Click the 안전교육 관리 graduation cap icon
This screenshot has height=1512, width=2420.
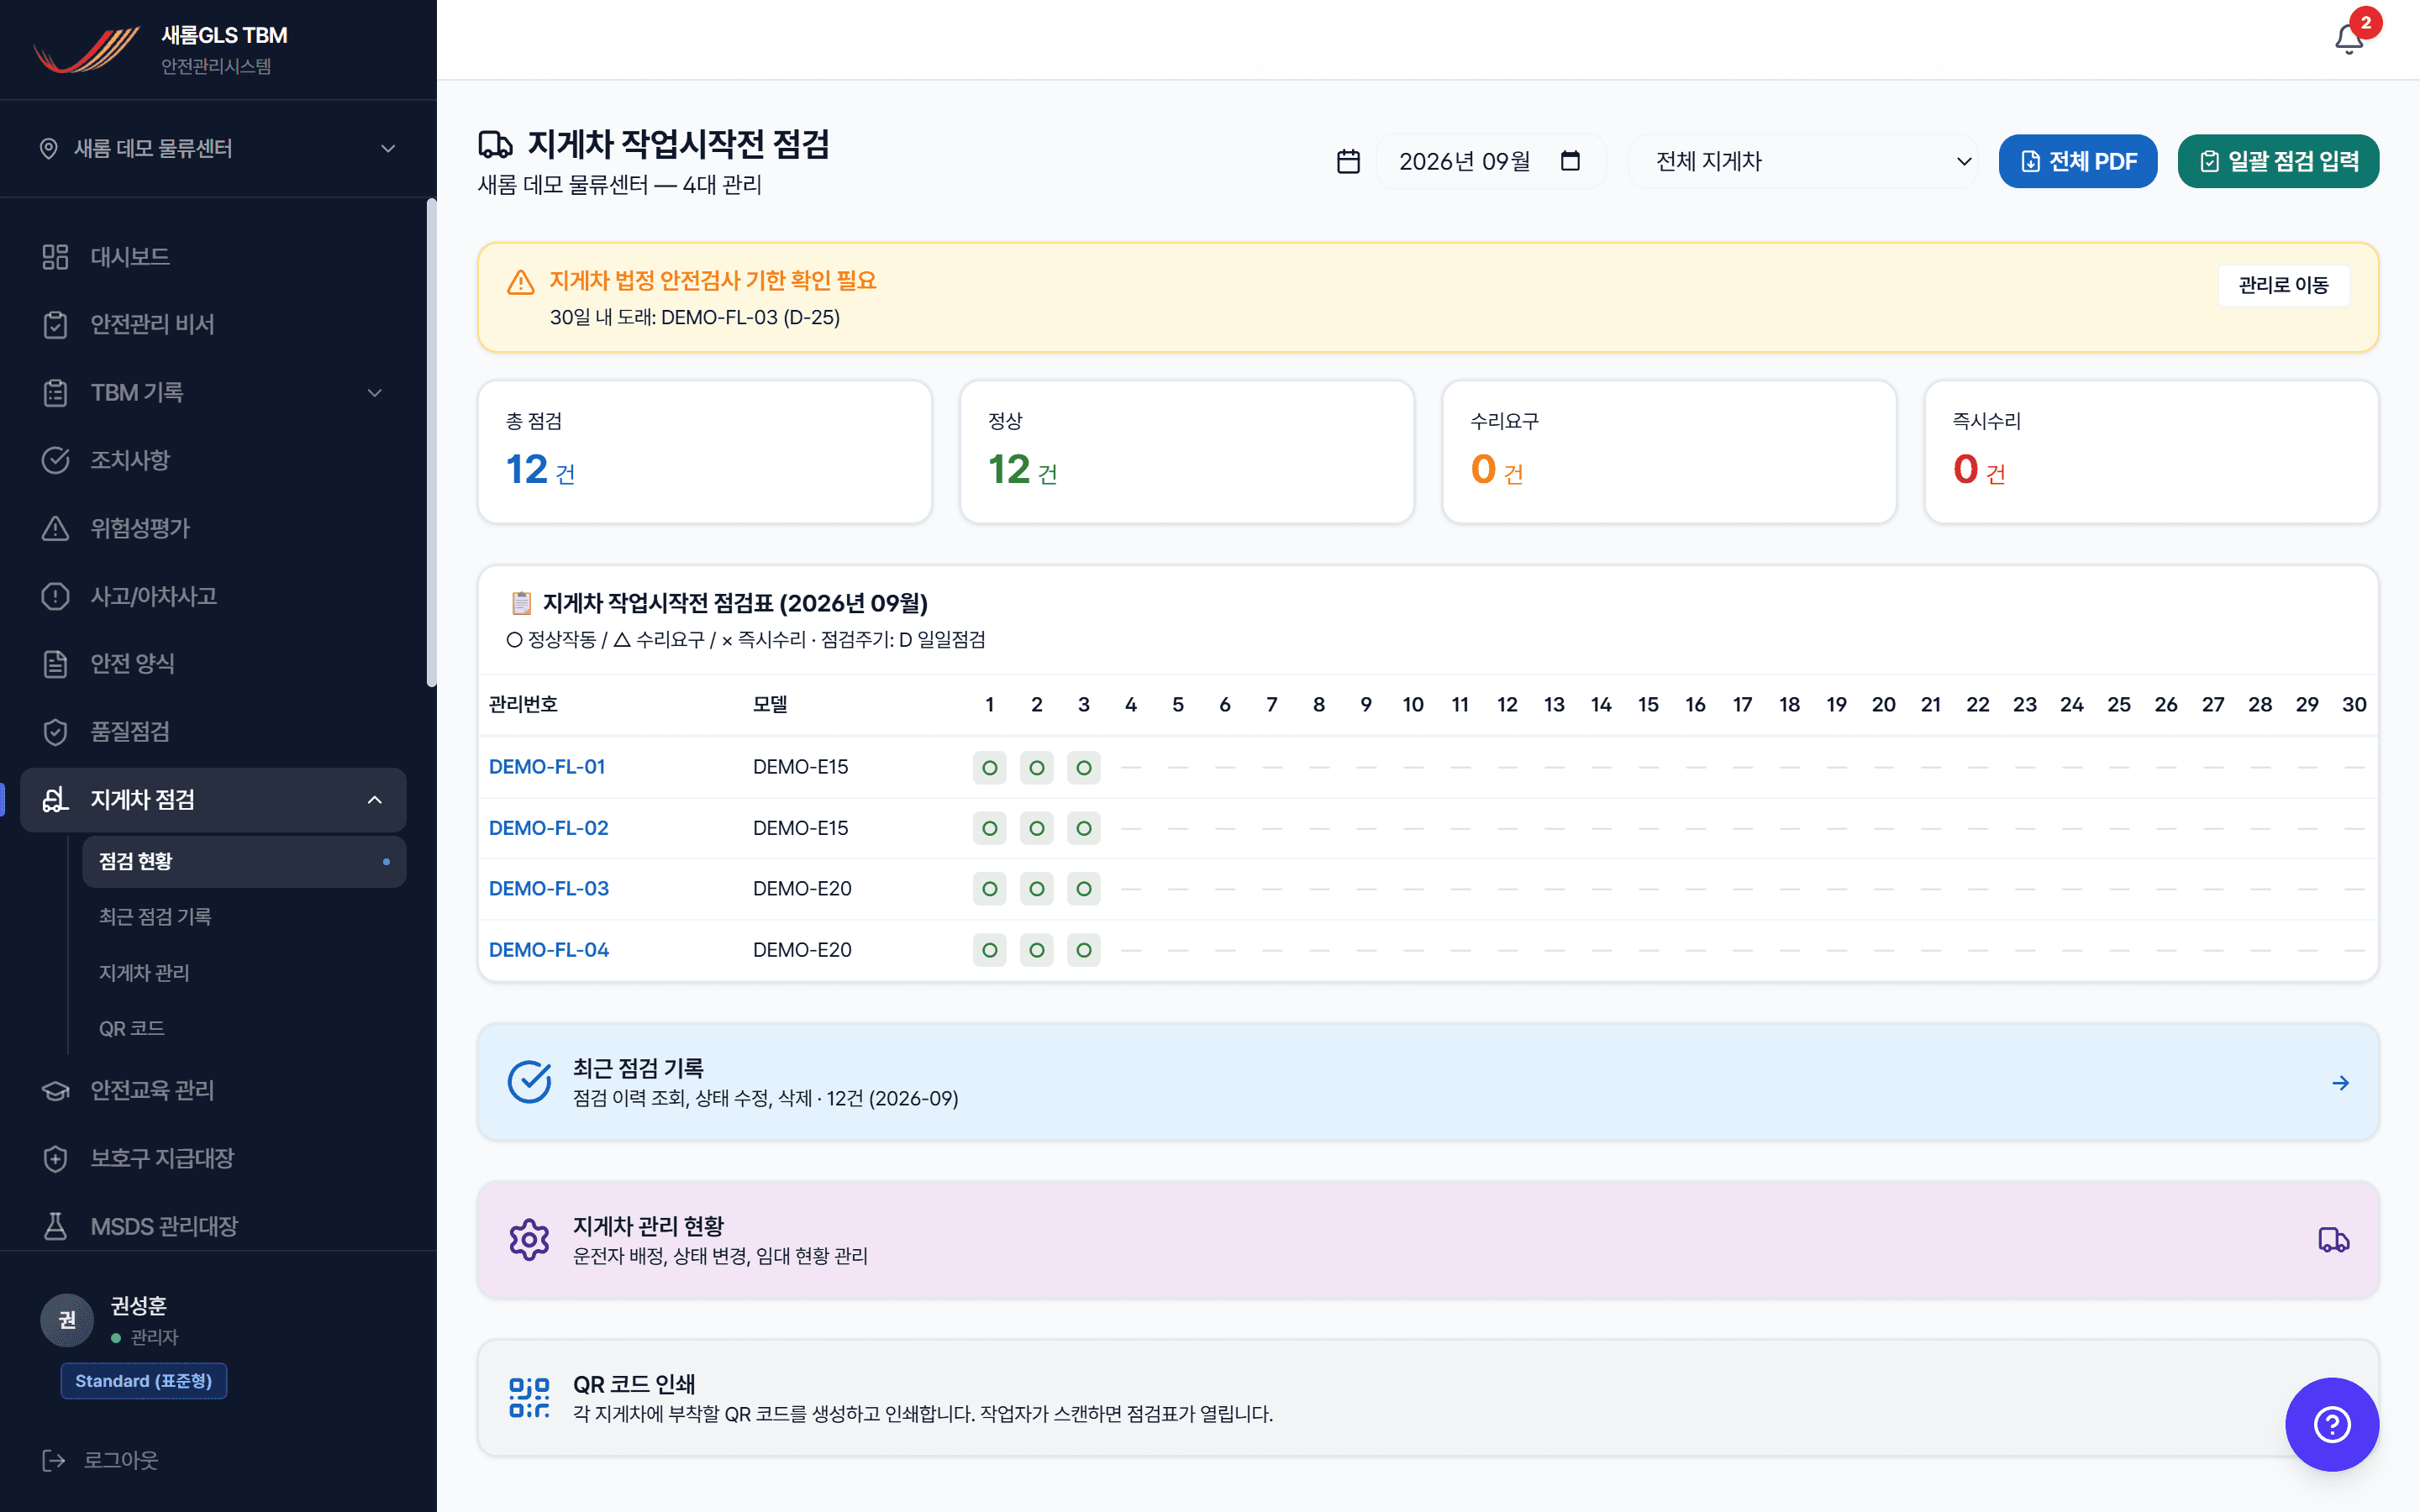point(55,1090)
